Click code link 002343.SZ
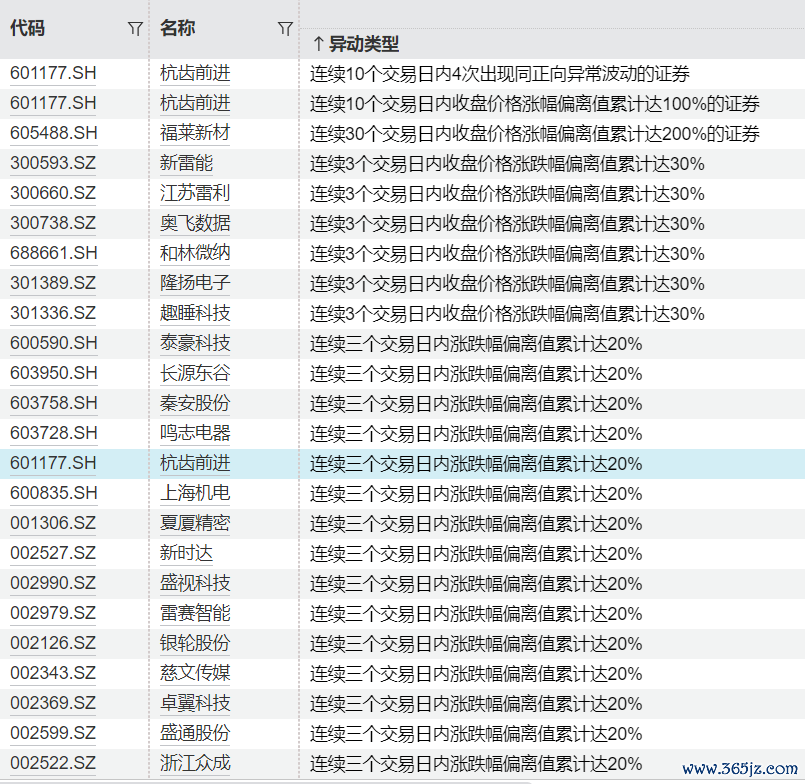Image resolution: width=805 pixels, height=784 pixels. click(x=53, y=673)
